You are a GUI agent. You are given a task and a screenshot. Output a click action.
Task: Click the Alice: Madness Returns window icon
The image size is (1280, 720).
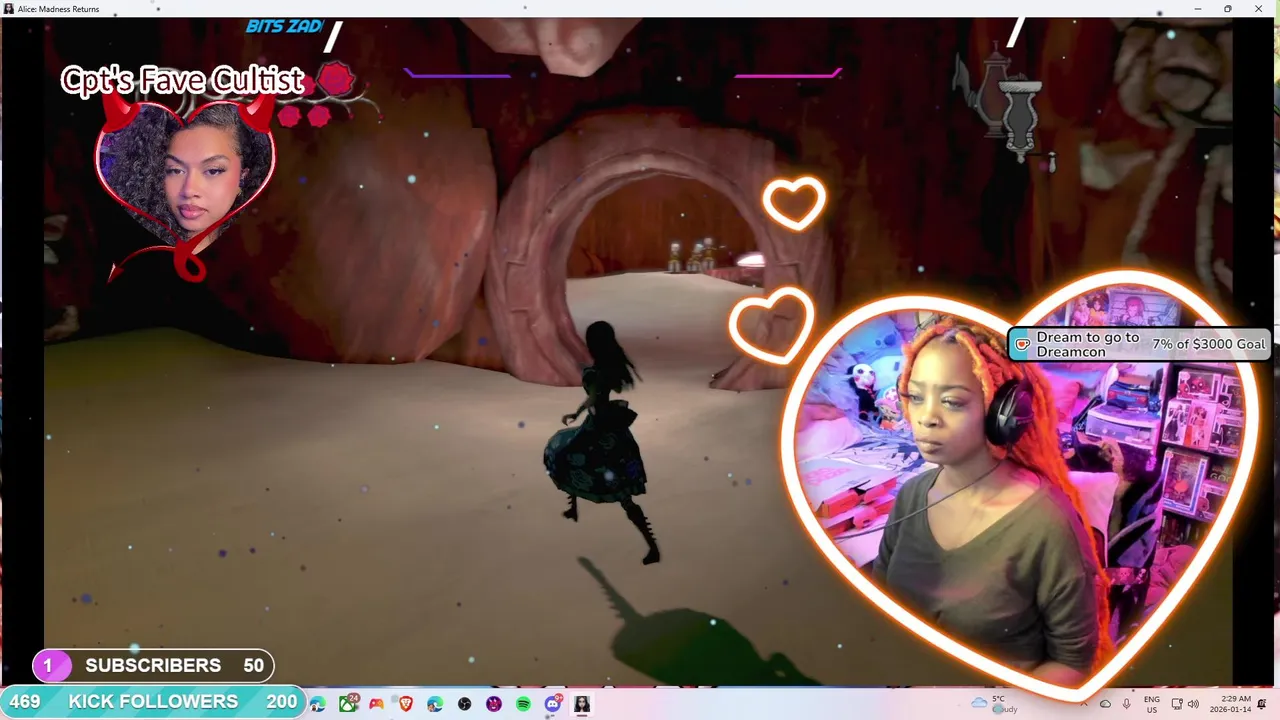coord(9,9)
